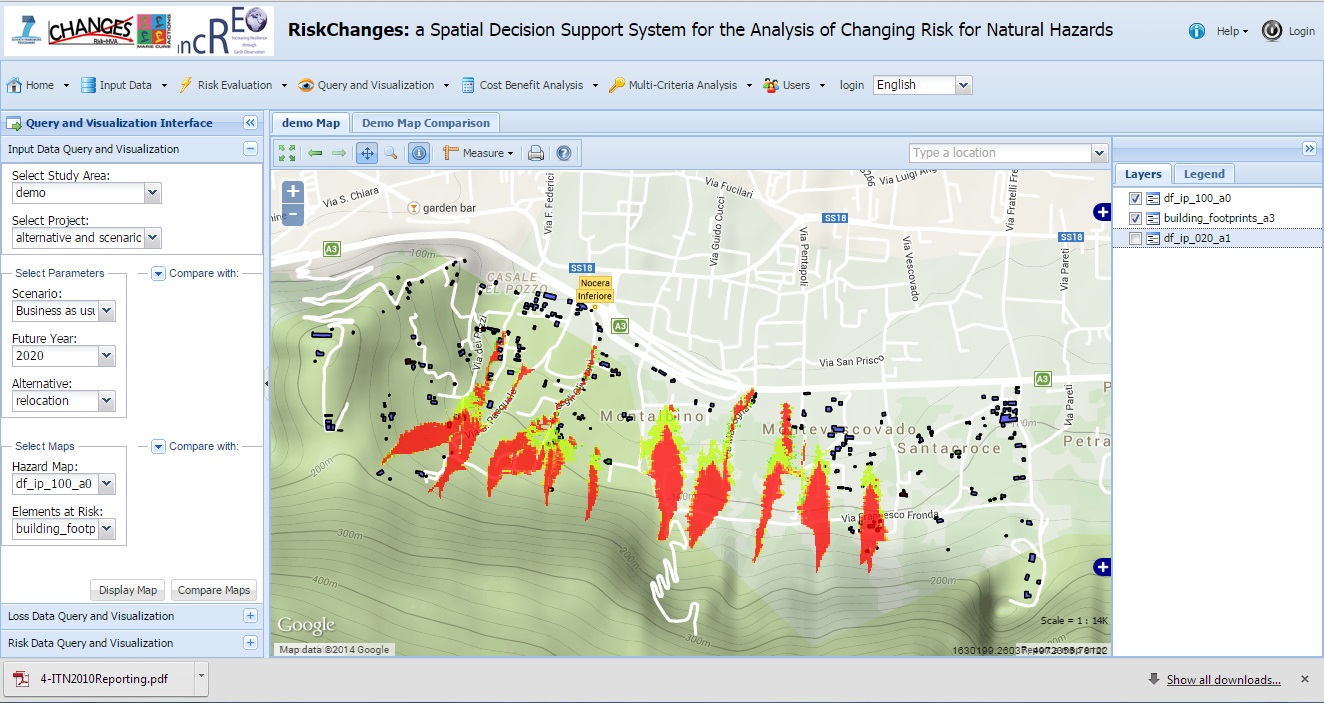1324x703 pixels.
Task: Open the Future Year dropdown
Action: tap(107, 356)
